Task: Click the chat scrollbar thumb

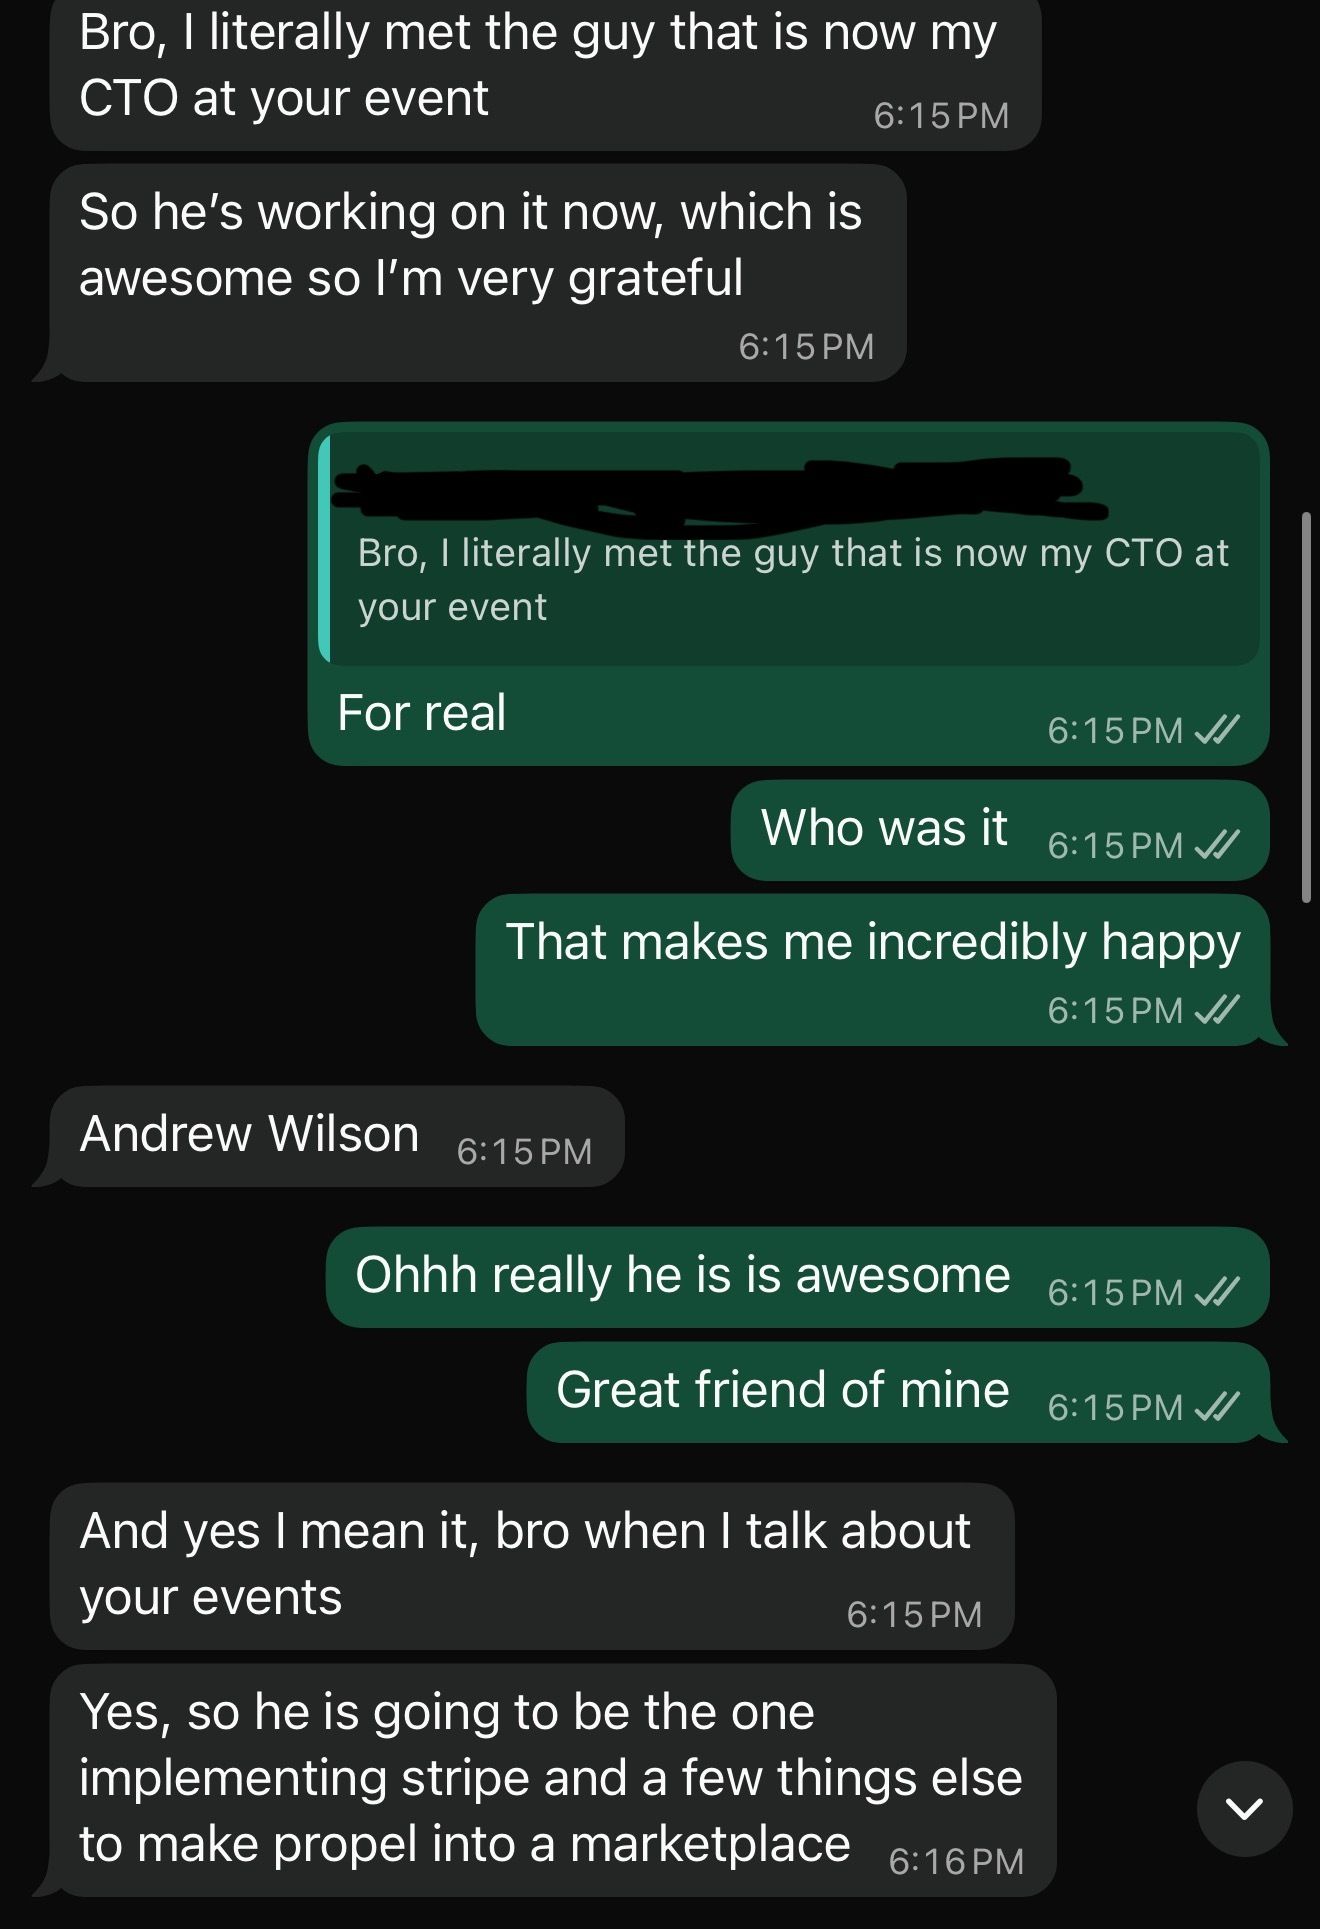Action: tap(1306, 708)
